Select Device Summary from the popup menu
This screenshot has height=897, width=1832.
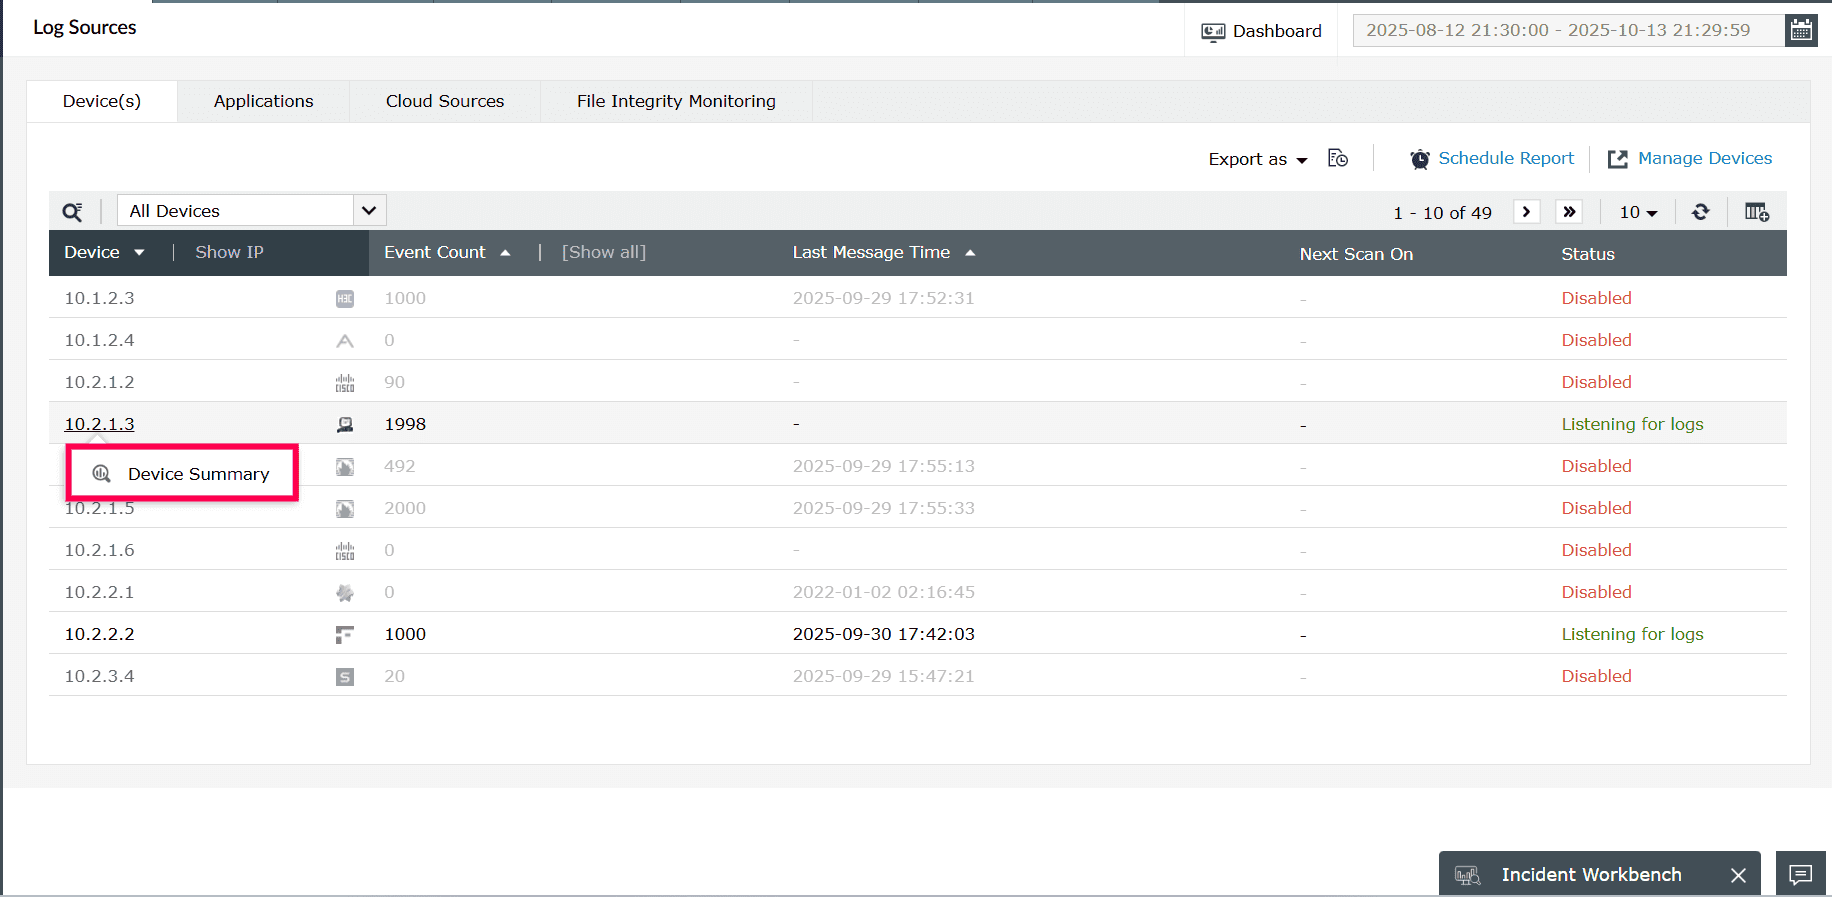182,473
